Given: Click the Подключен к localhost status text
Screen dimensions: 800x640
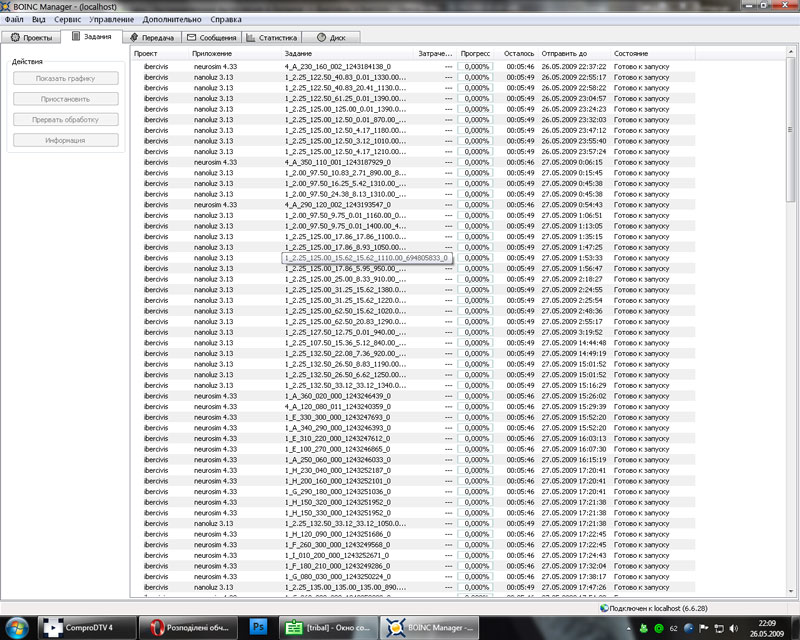Looking at the screenshot, I should (658, 608).
